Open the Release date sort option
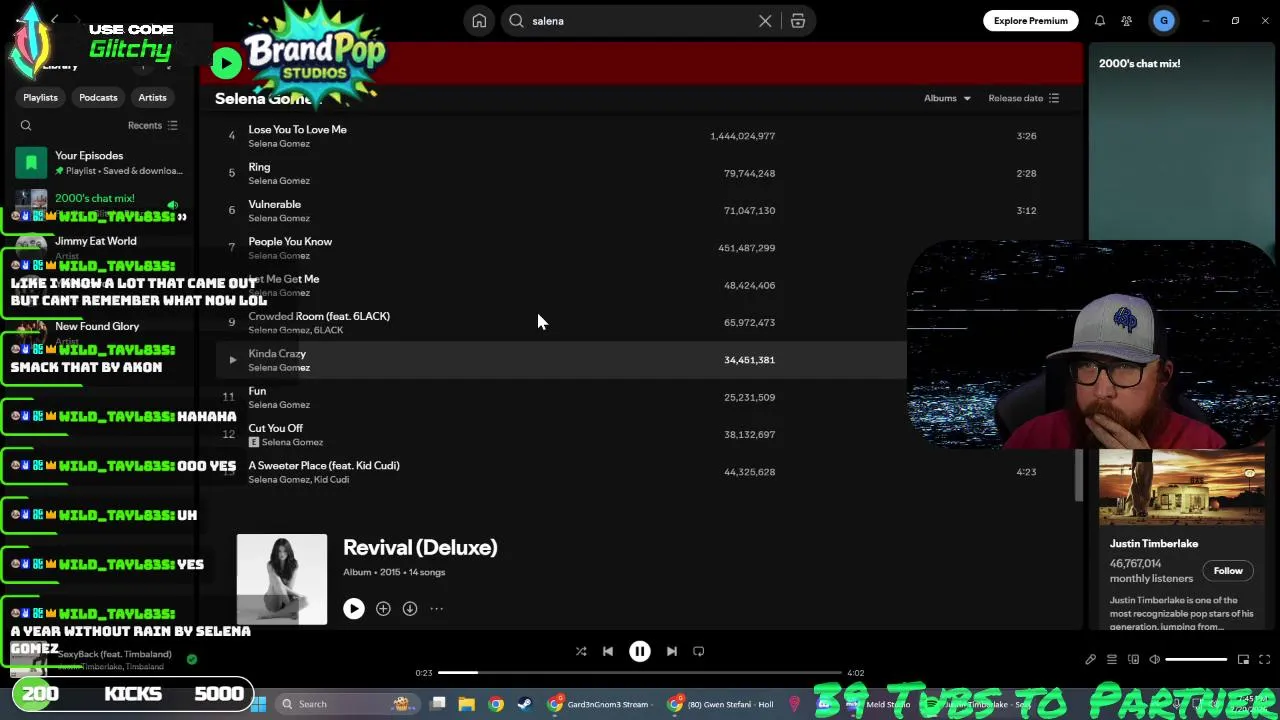 tap(1023, 98)
